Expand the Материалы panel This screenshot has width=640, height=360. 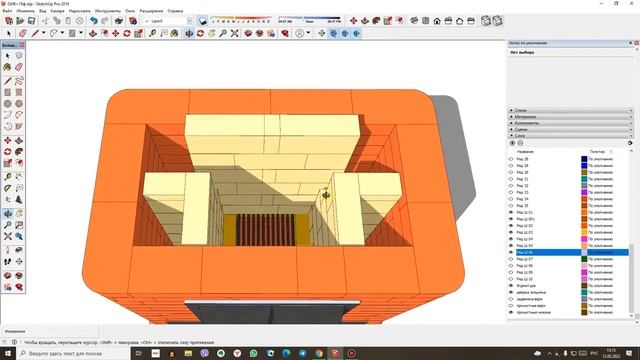pyautogui.click(x=571, y=117)
